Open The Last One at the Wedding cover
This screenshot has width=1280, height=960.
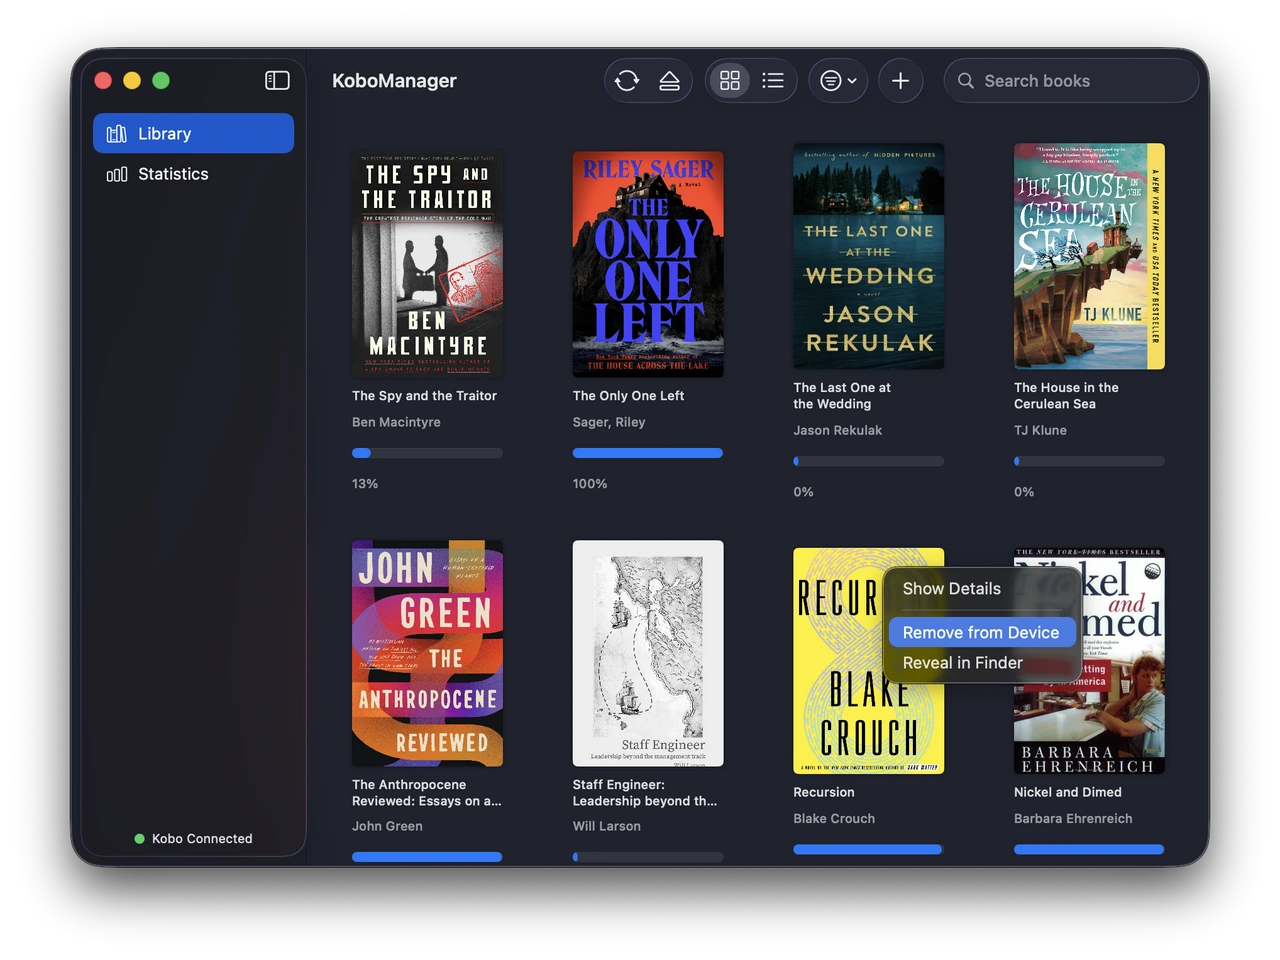(x=869, y=256)
